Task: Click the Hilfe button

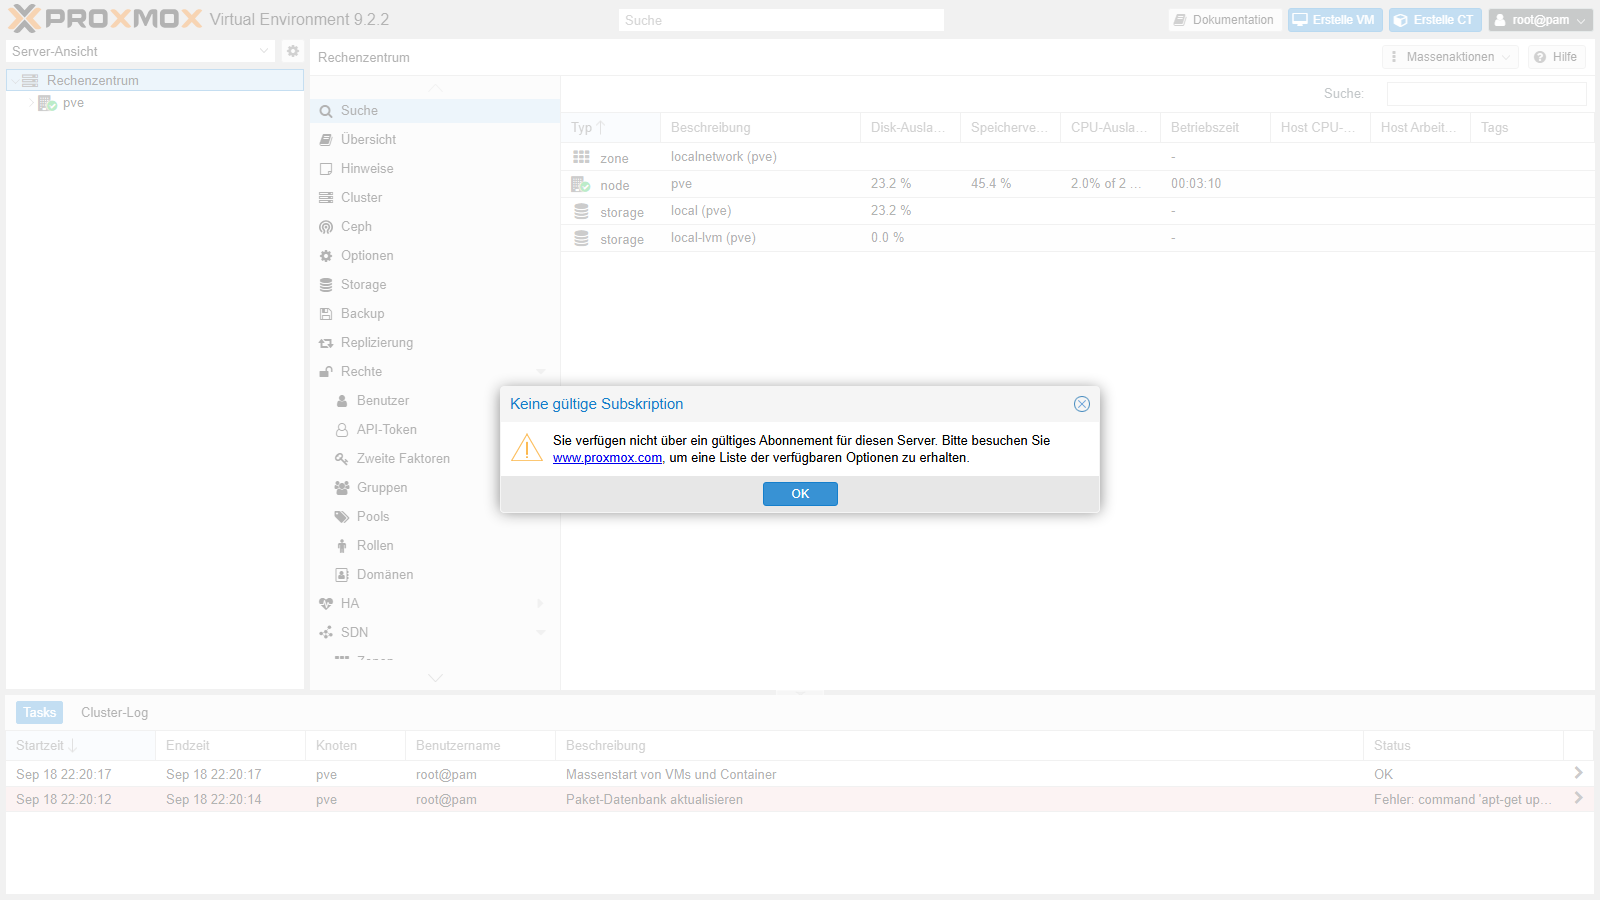Action: [x=1556, y=57]
